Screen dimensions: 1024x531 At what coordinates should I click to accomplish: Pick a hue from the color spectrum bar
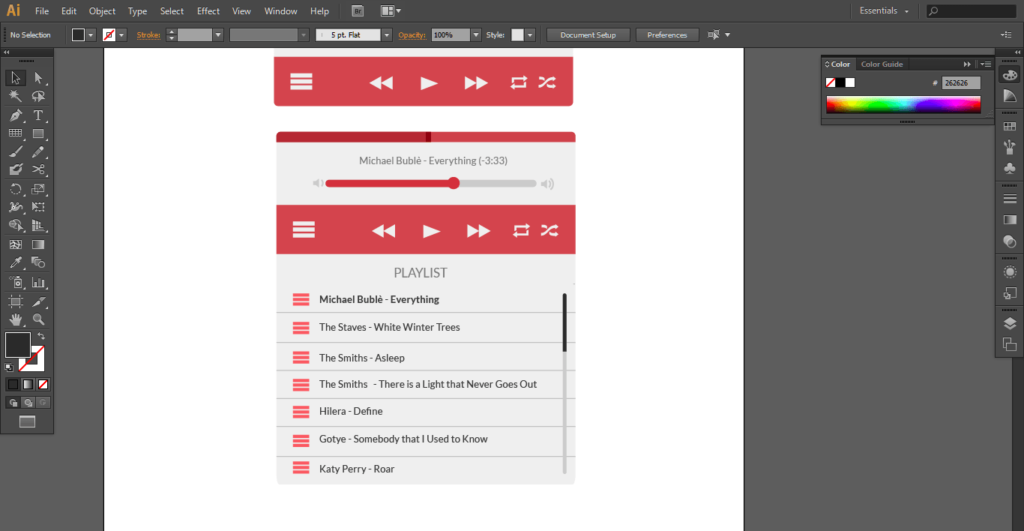click(x=903, y=105)
